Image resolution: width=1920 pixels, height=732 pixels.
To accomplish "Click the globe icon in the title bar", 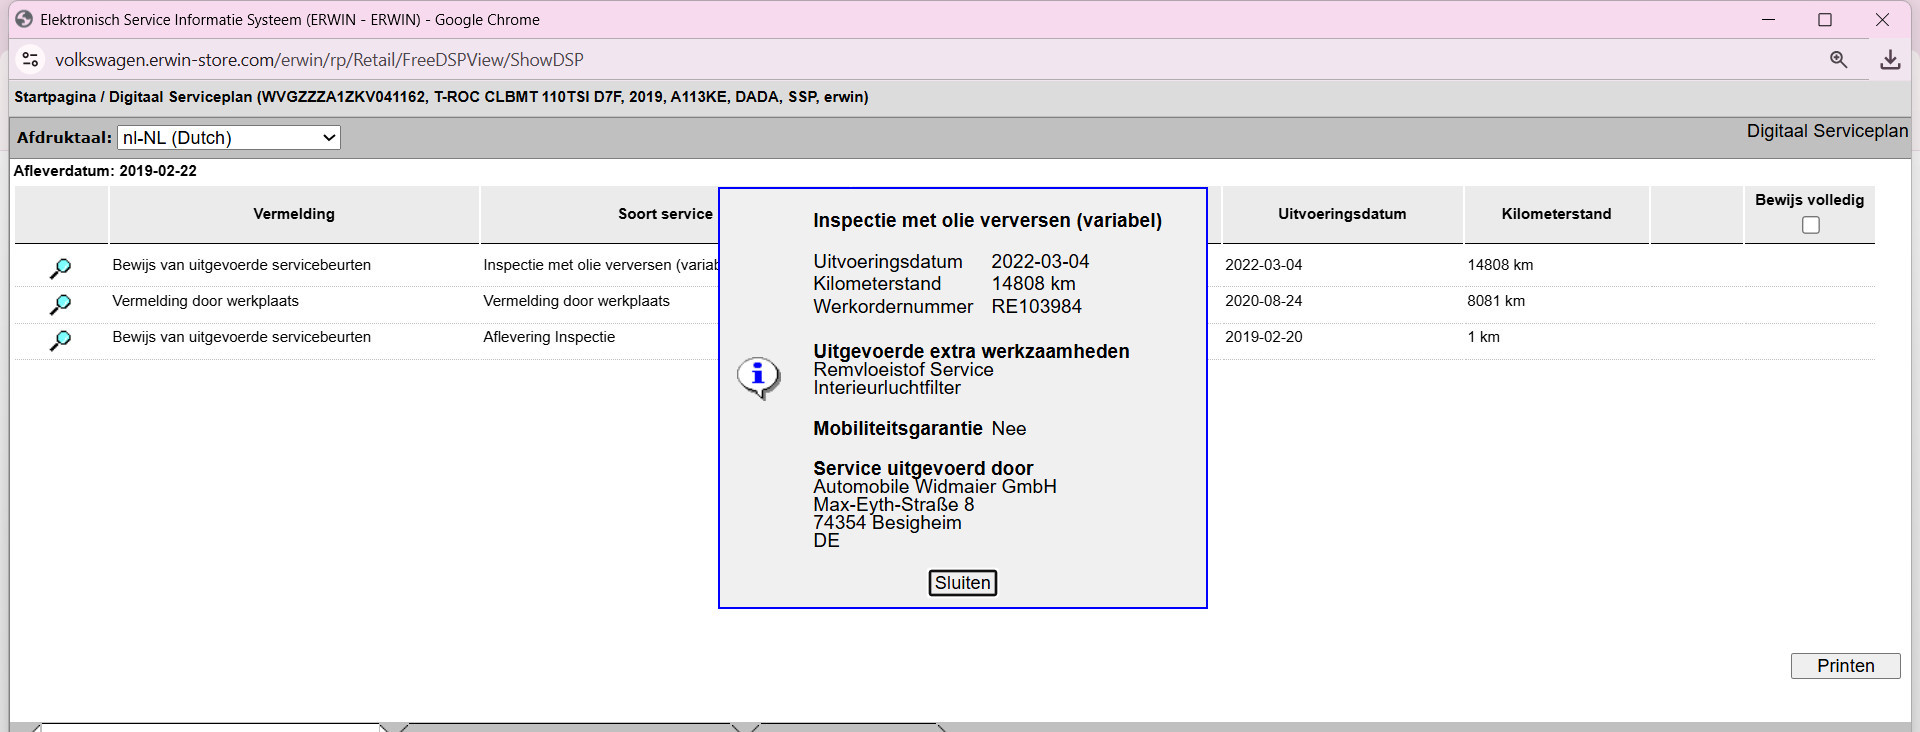I will [x=24, y=19].
